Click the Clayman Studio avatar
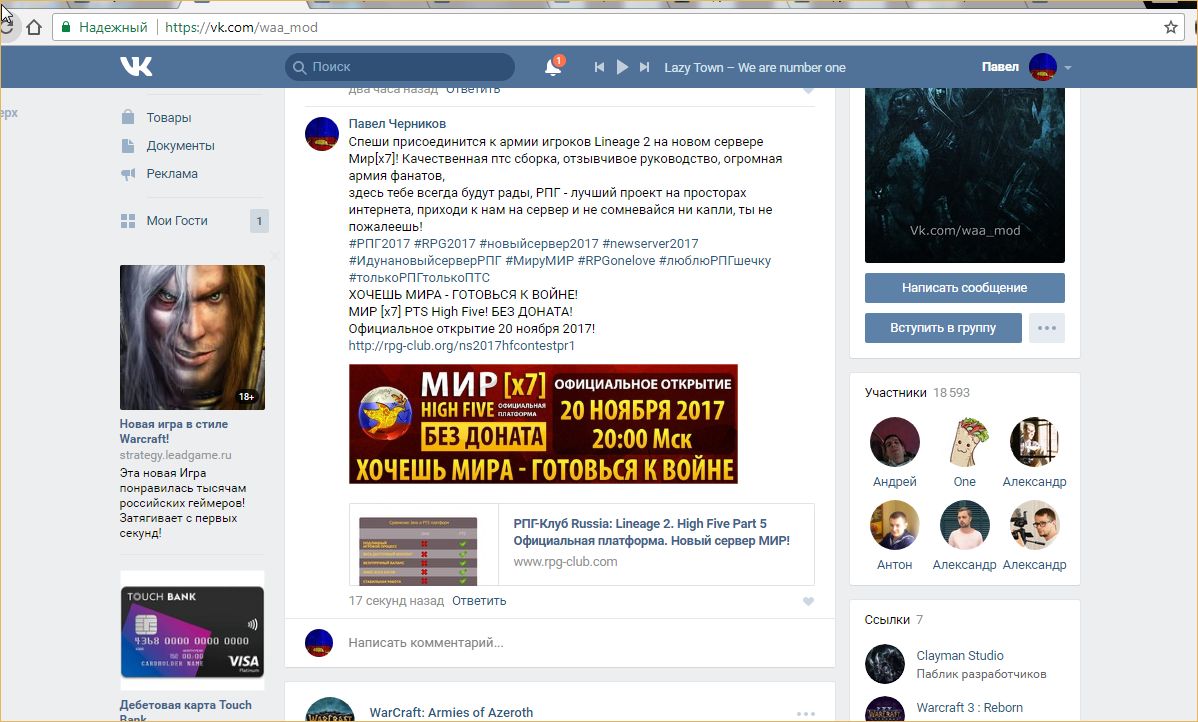Image resolution: width=1198 pixels, height=722 pixels. (885, 664)
